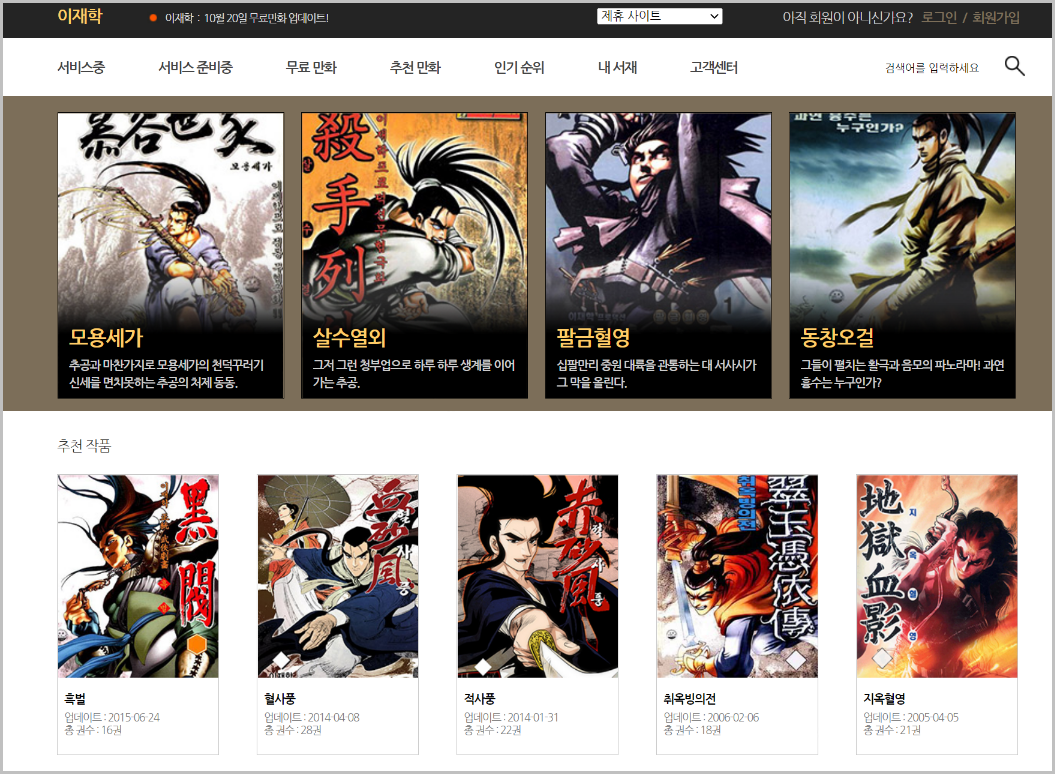The width and height of the screenshot is (1055, 774).
Task: Click the 동창오걸 title text
Action: pos(837,337)
